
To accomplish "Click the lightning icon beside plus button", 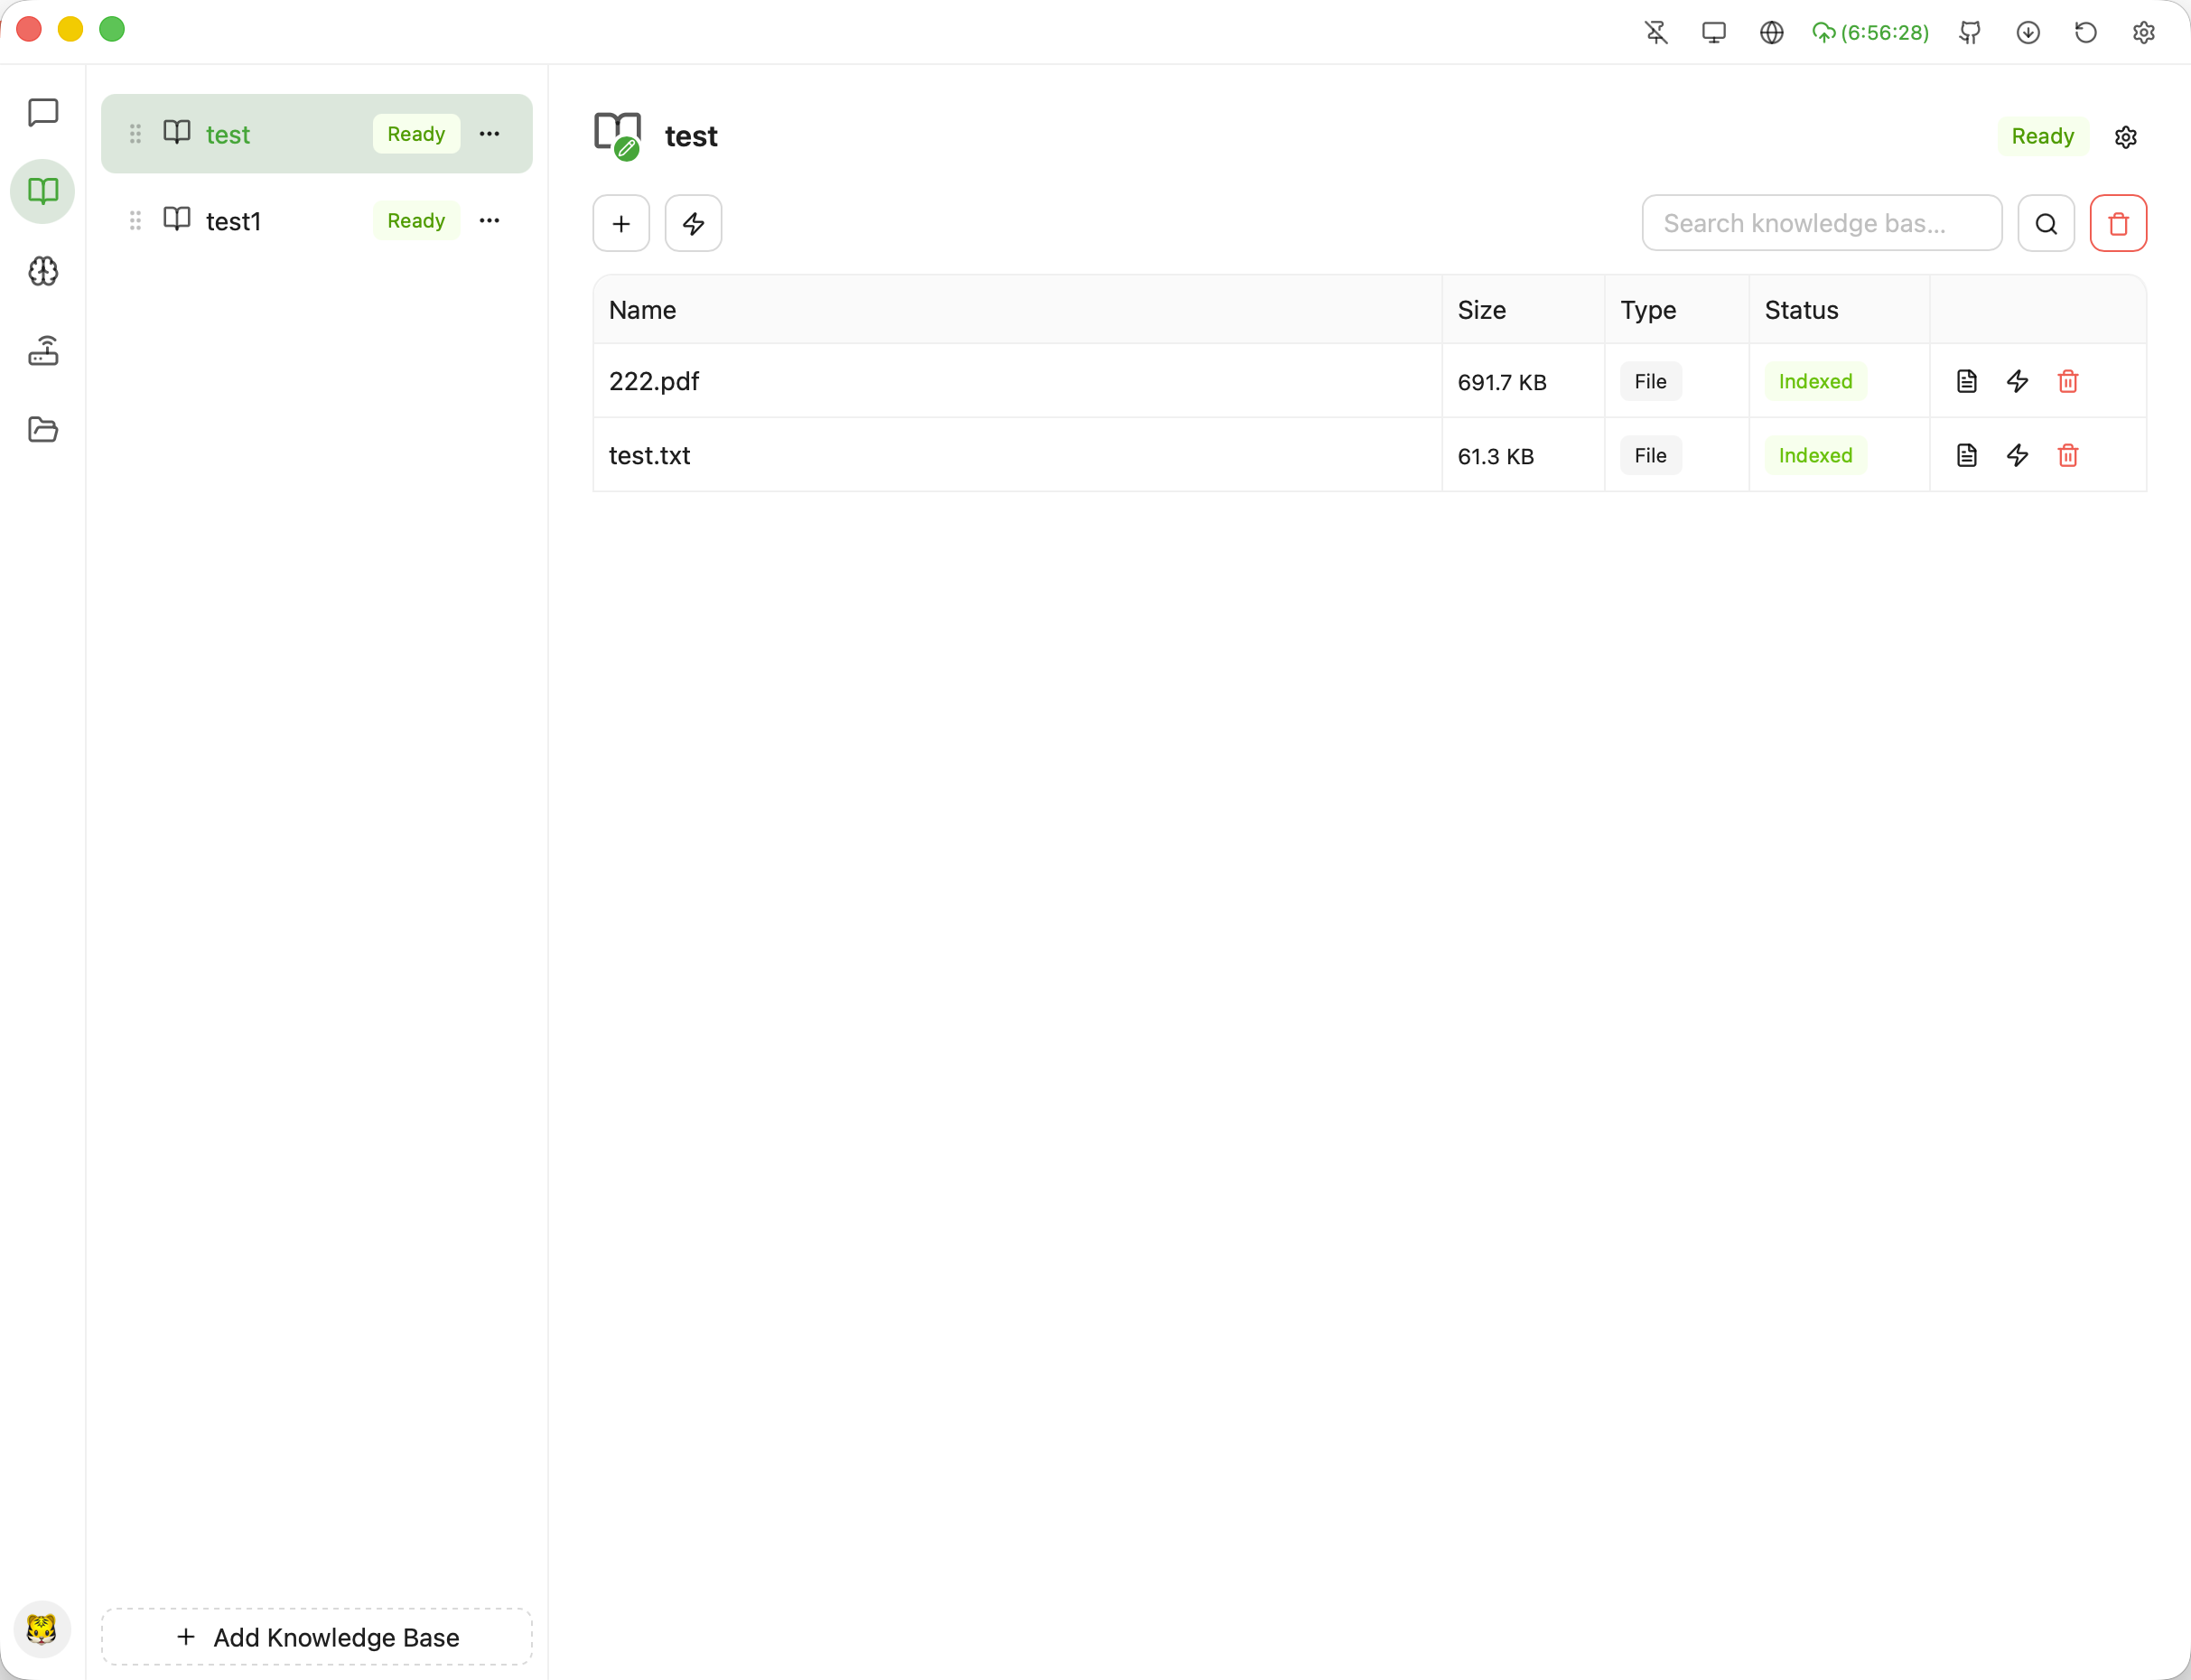I will coord(693,223).
